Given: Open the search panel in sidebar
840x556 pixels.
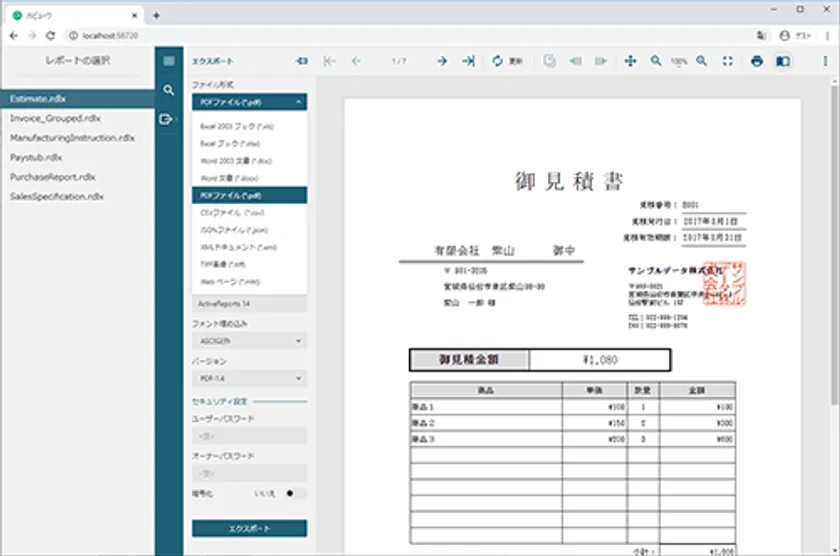Looking at the screenshot, I should (168, 90).
